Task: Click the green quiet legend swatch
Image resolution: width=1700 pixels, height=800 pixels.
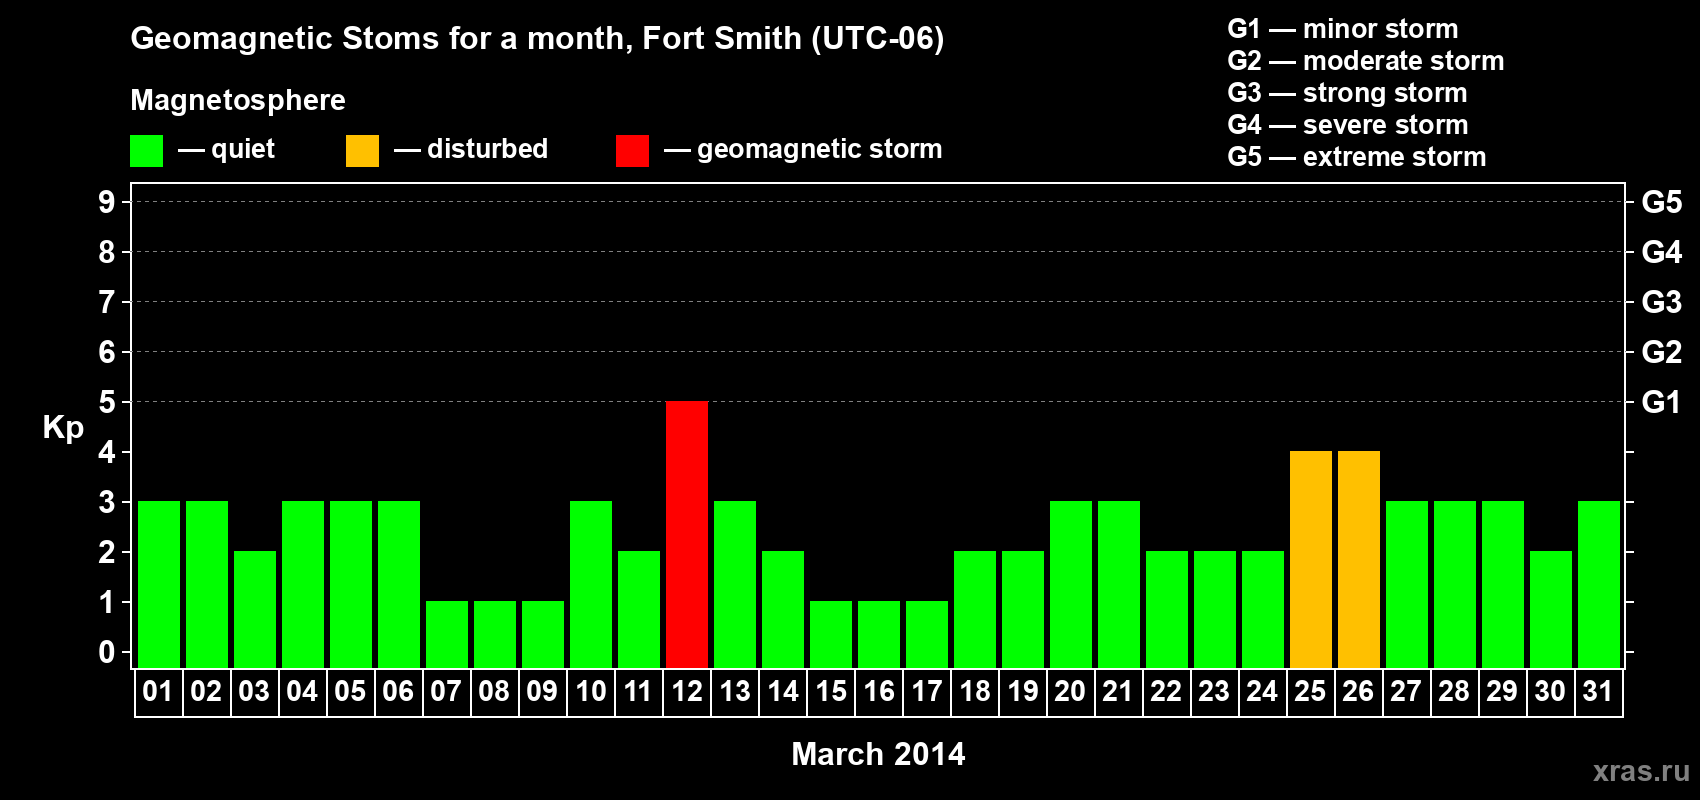Action: point(146,151)
